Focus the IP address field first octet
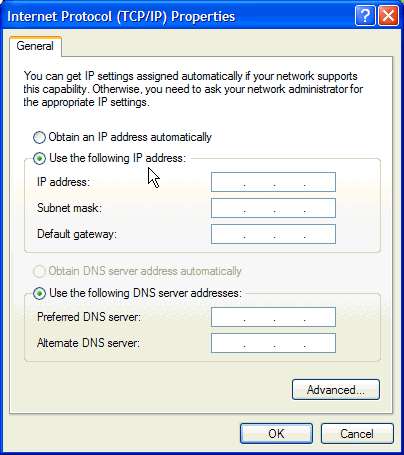404x455 pixels. pos(228,182)
